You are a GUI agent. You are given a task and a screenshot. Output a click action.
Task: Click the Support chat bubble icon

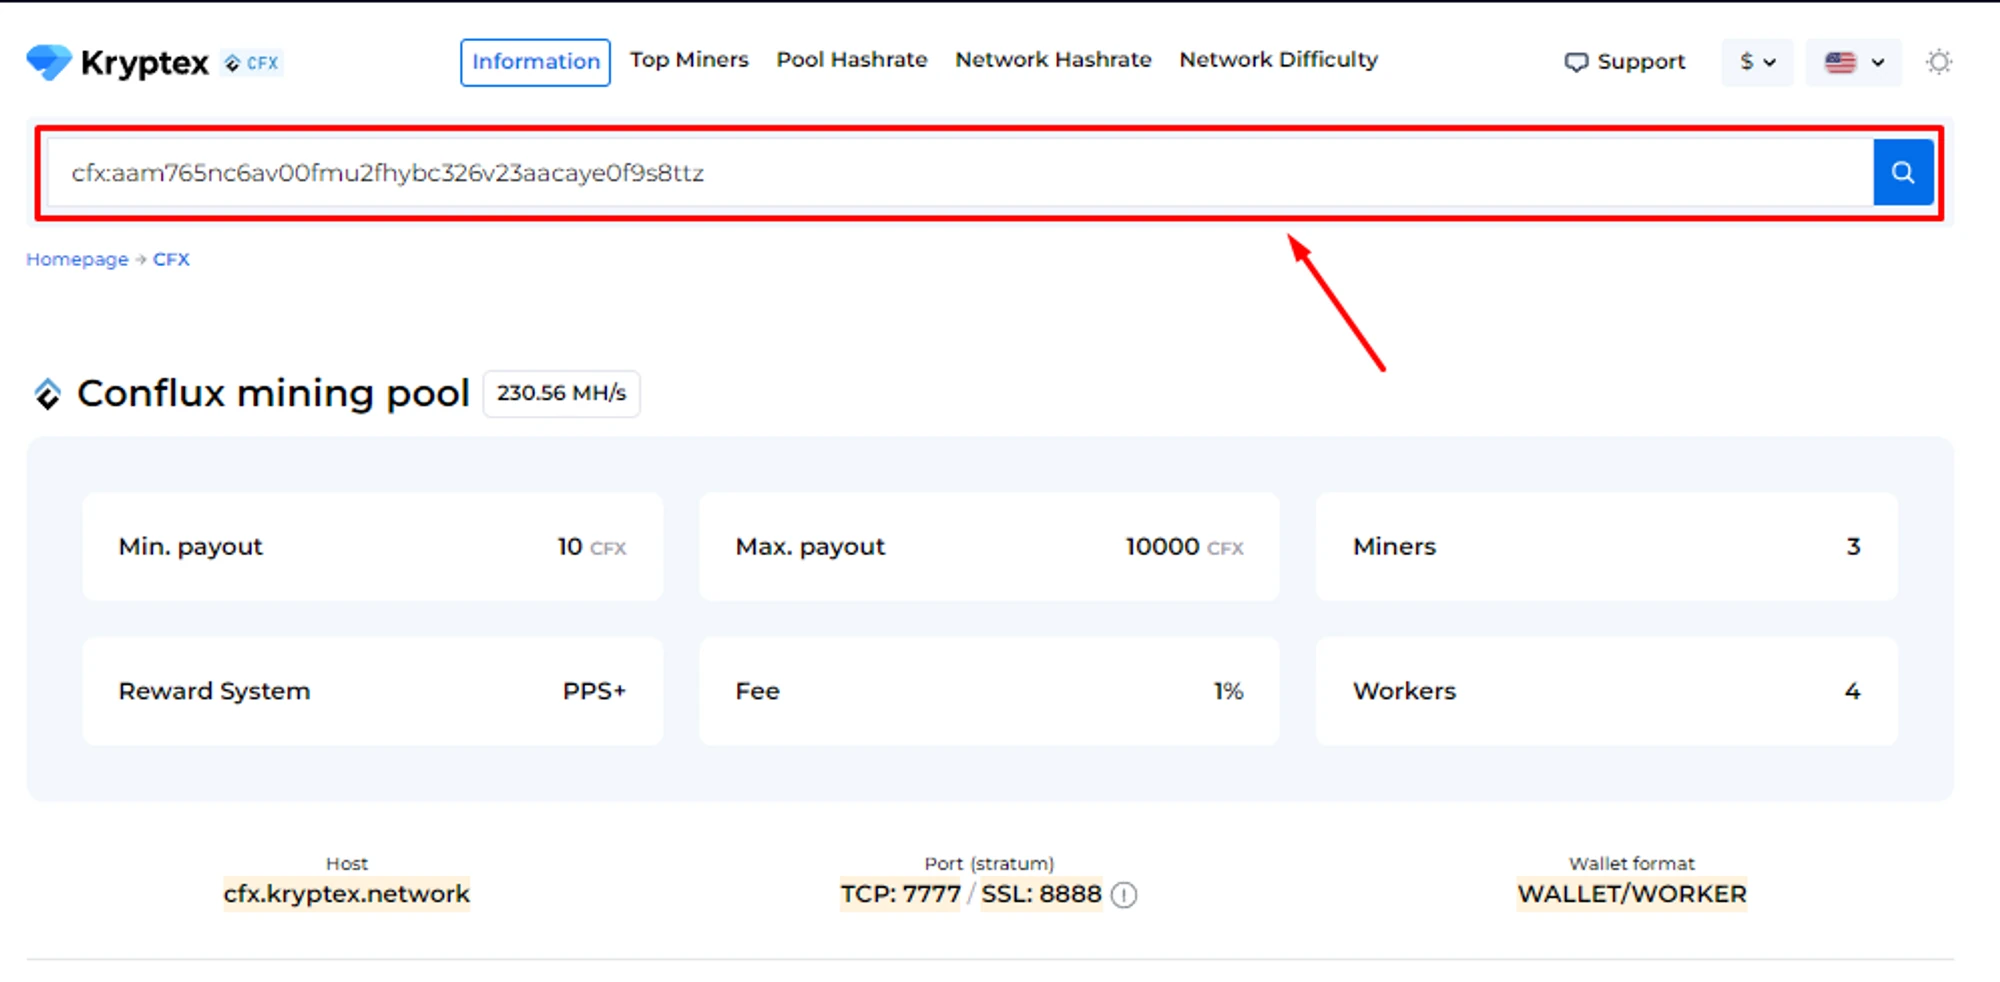pos(1576,62)
